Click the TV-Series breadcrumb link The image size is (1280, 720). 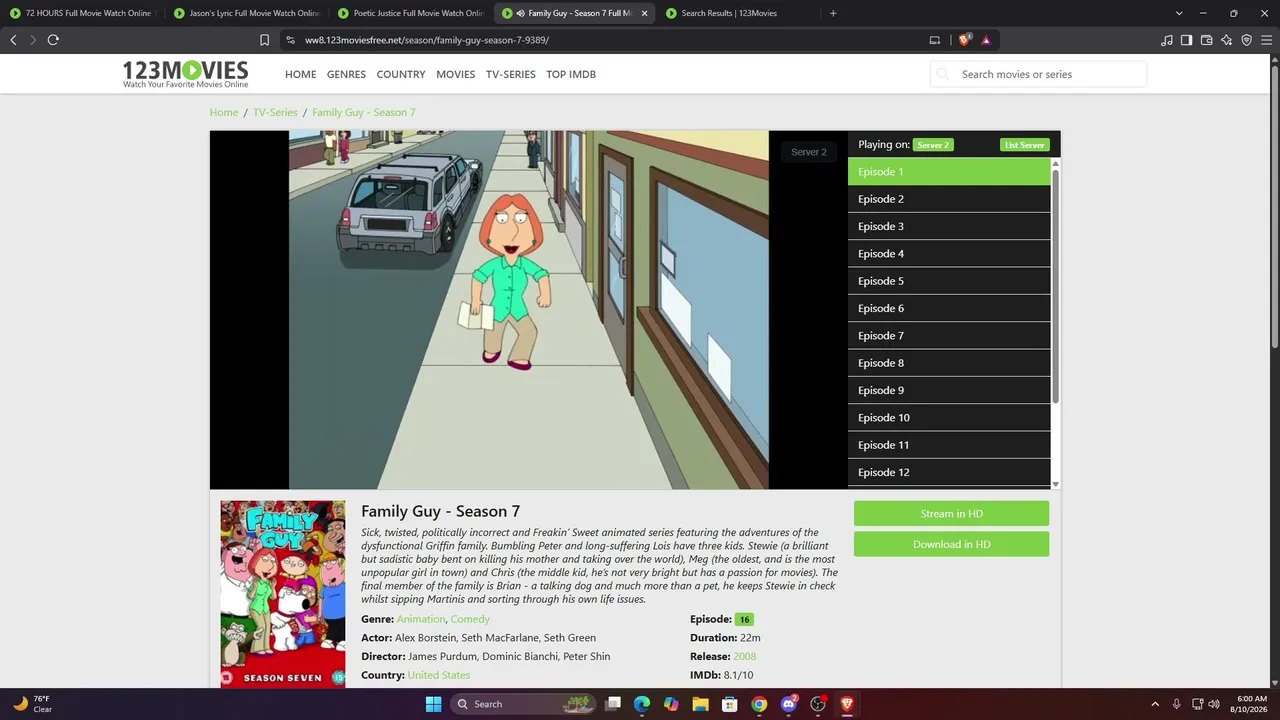pyautogui.click(x=275, y=112)
